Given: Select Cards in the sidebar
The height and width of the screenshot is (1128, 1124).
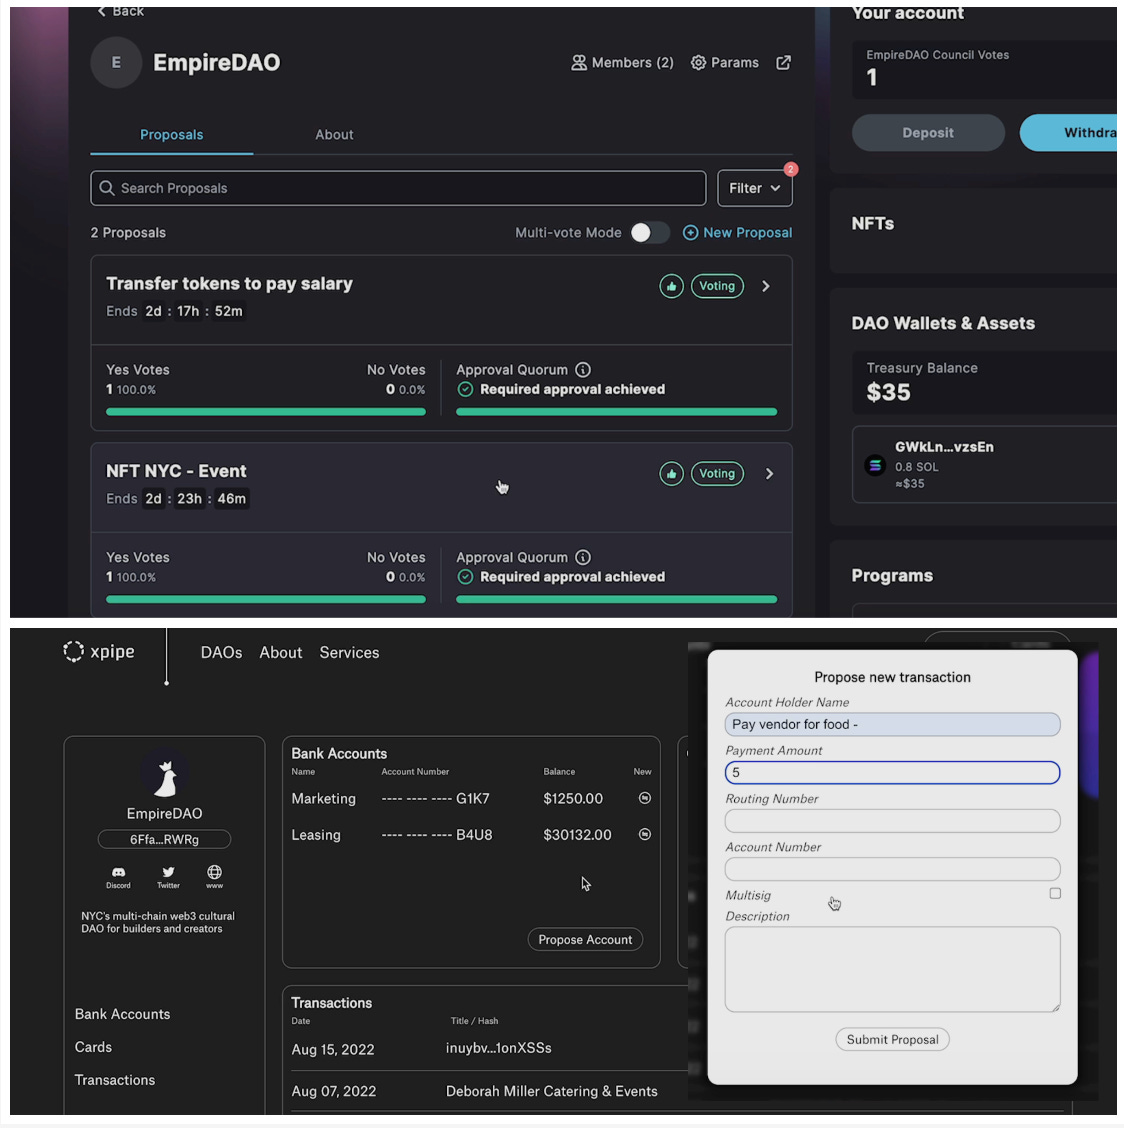Looking at the screenshot, I should point(94,1047).
